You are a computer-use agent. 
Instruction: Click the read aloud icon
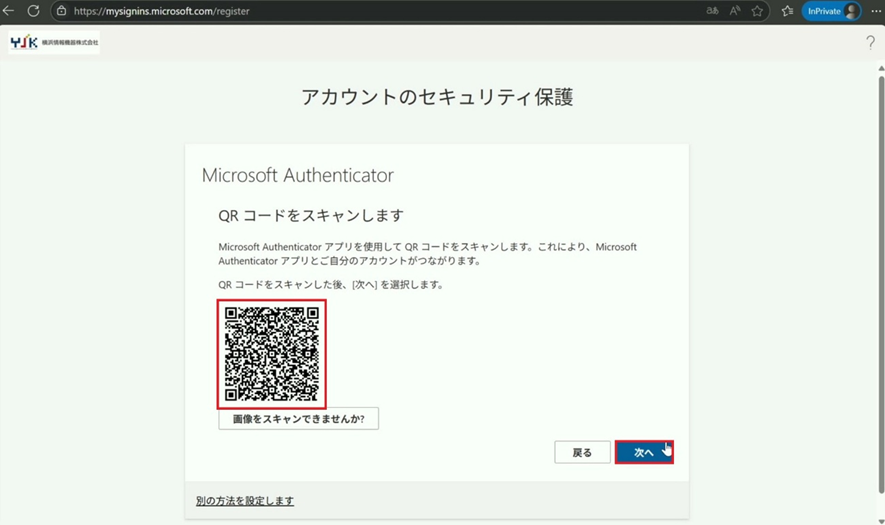[x=735, y=11]
